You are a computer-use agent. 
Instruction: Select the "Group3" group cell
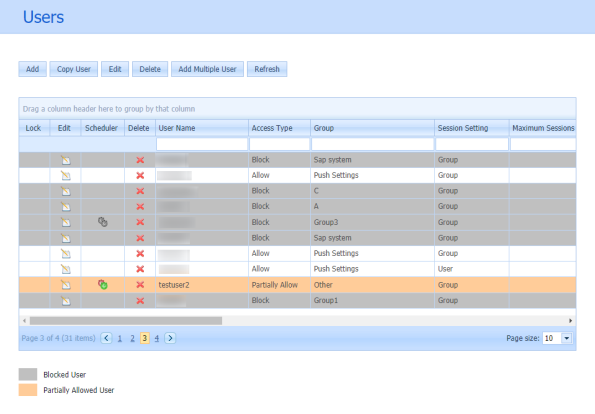click(372, 222)
